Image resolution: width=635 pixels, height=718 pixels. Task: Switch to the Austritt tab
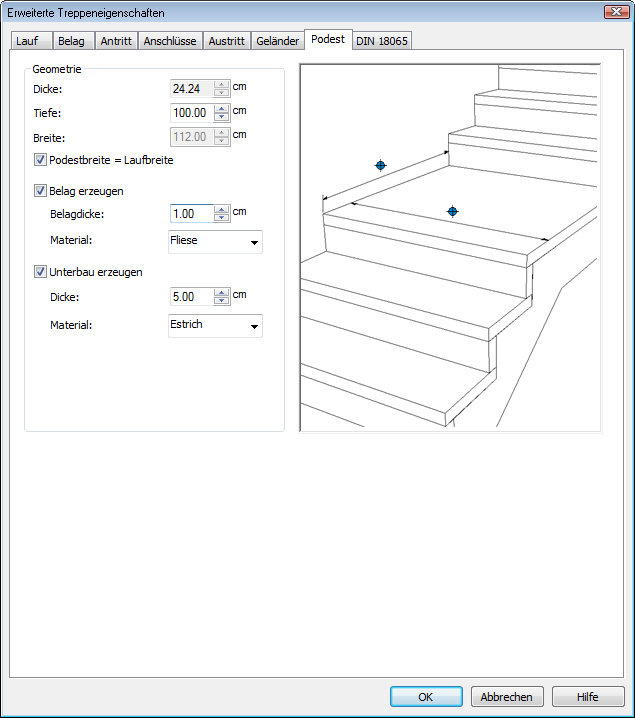tap(227, 41)
